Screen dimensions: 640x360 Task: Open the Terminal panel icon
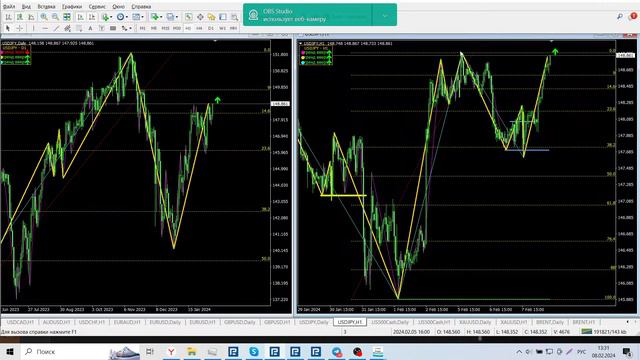[223, 17]
